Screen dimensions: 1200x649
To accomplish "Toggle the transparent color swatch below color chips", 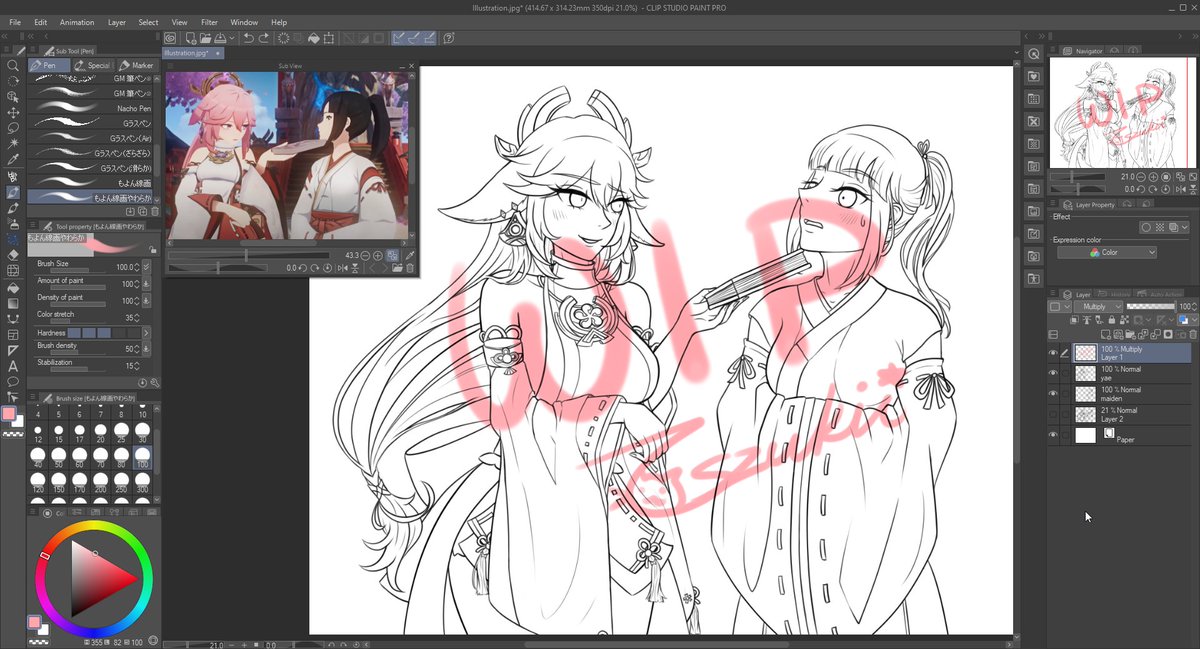I will 12,434.
